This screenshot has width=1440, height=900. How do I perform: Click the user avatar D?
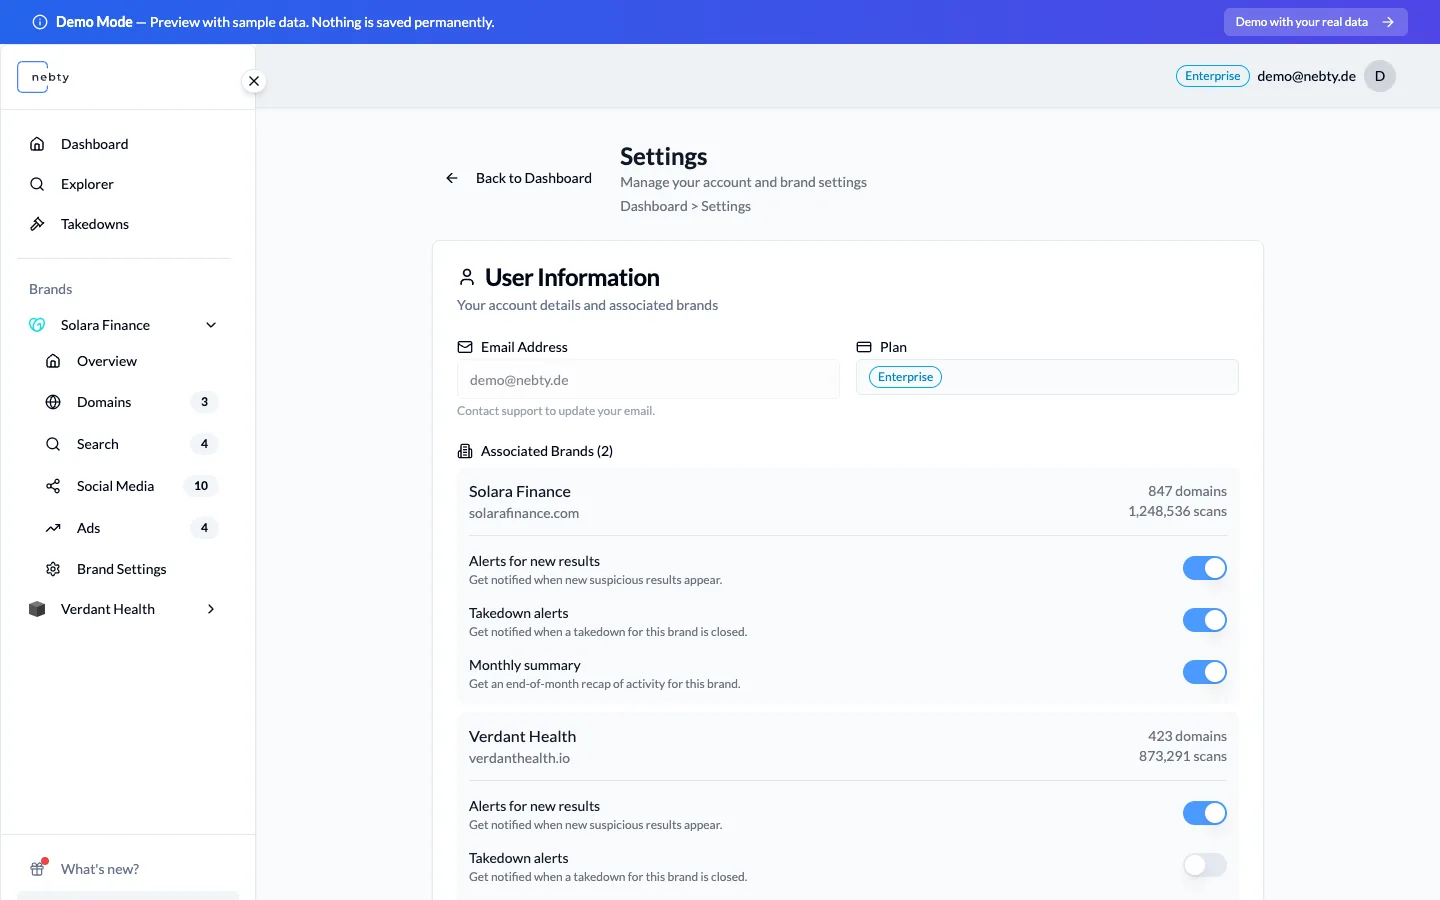pyautogui.click(x=1380, y=76)
